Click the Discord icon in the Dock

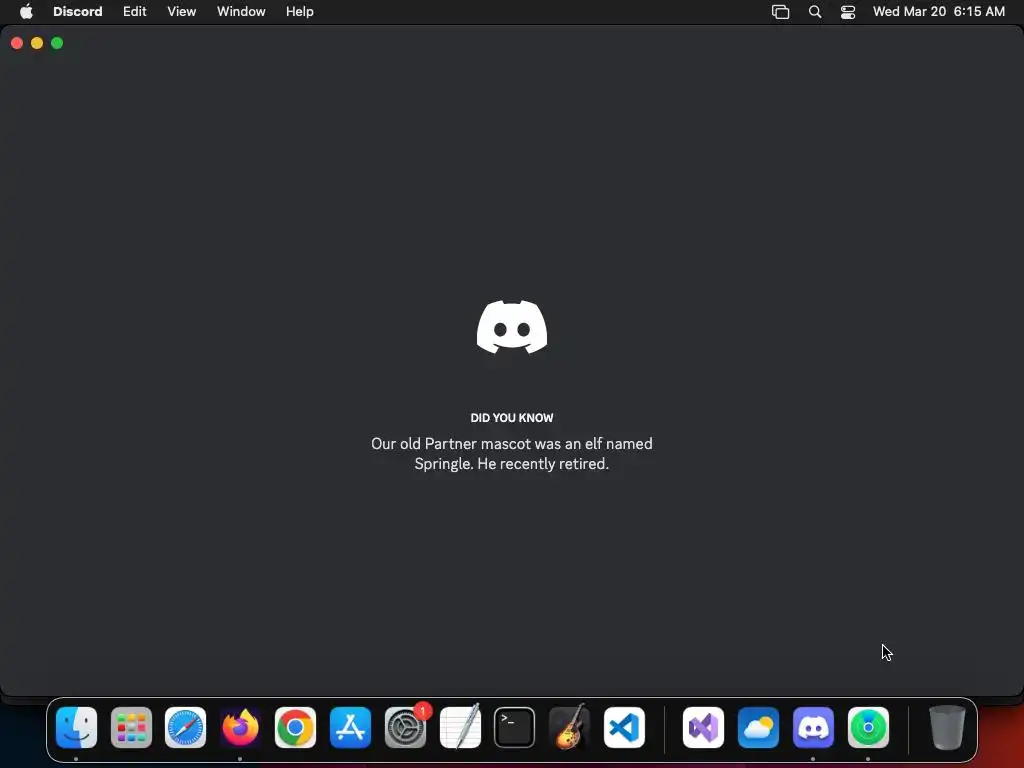click(x=813, y=728)
